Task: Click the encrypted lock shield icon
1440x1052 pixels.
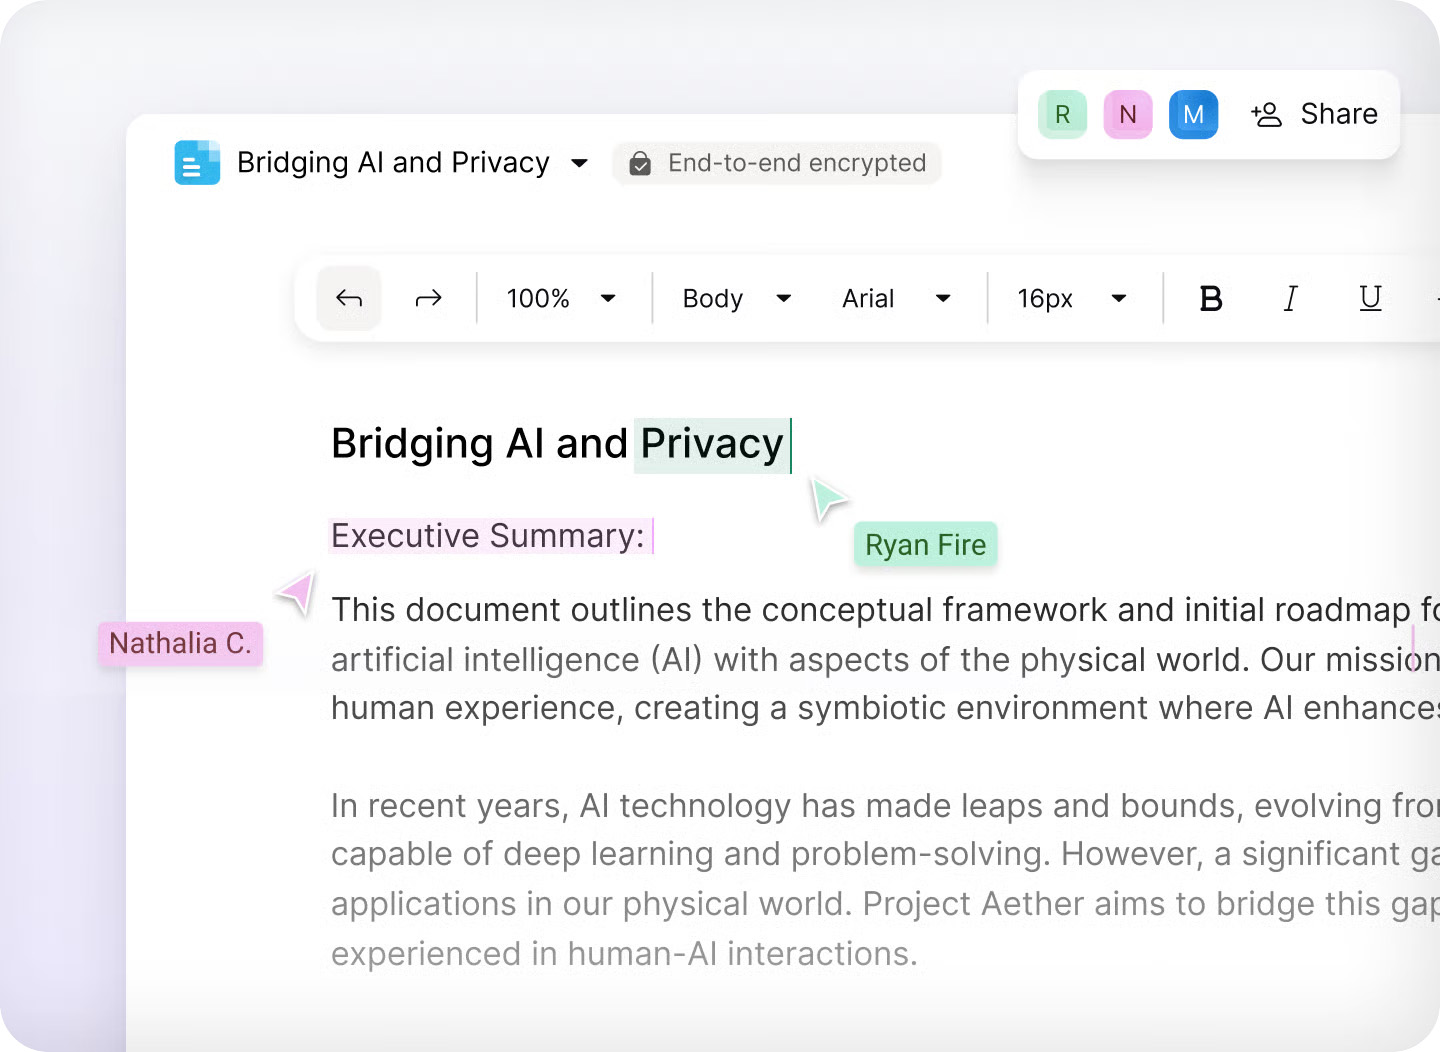Action: click(640, 164)
